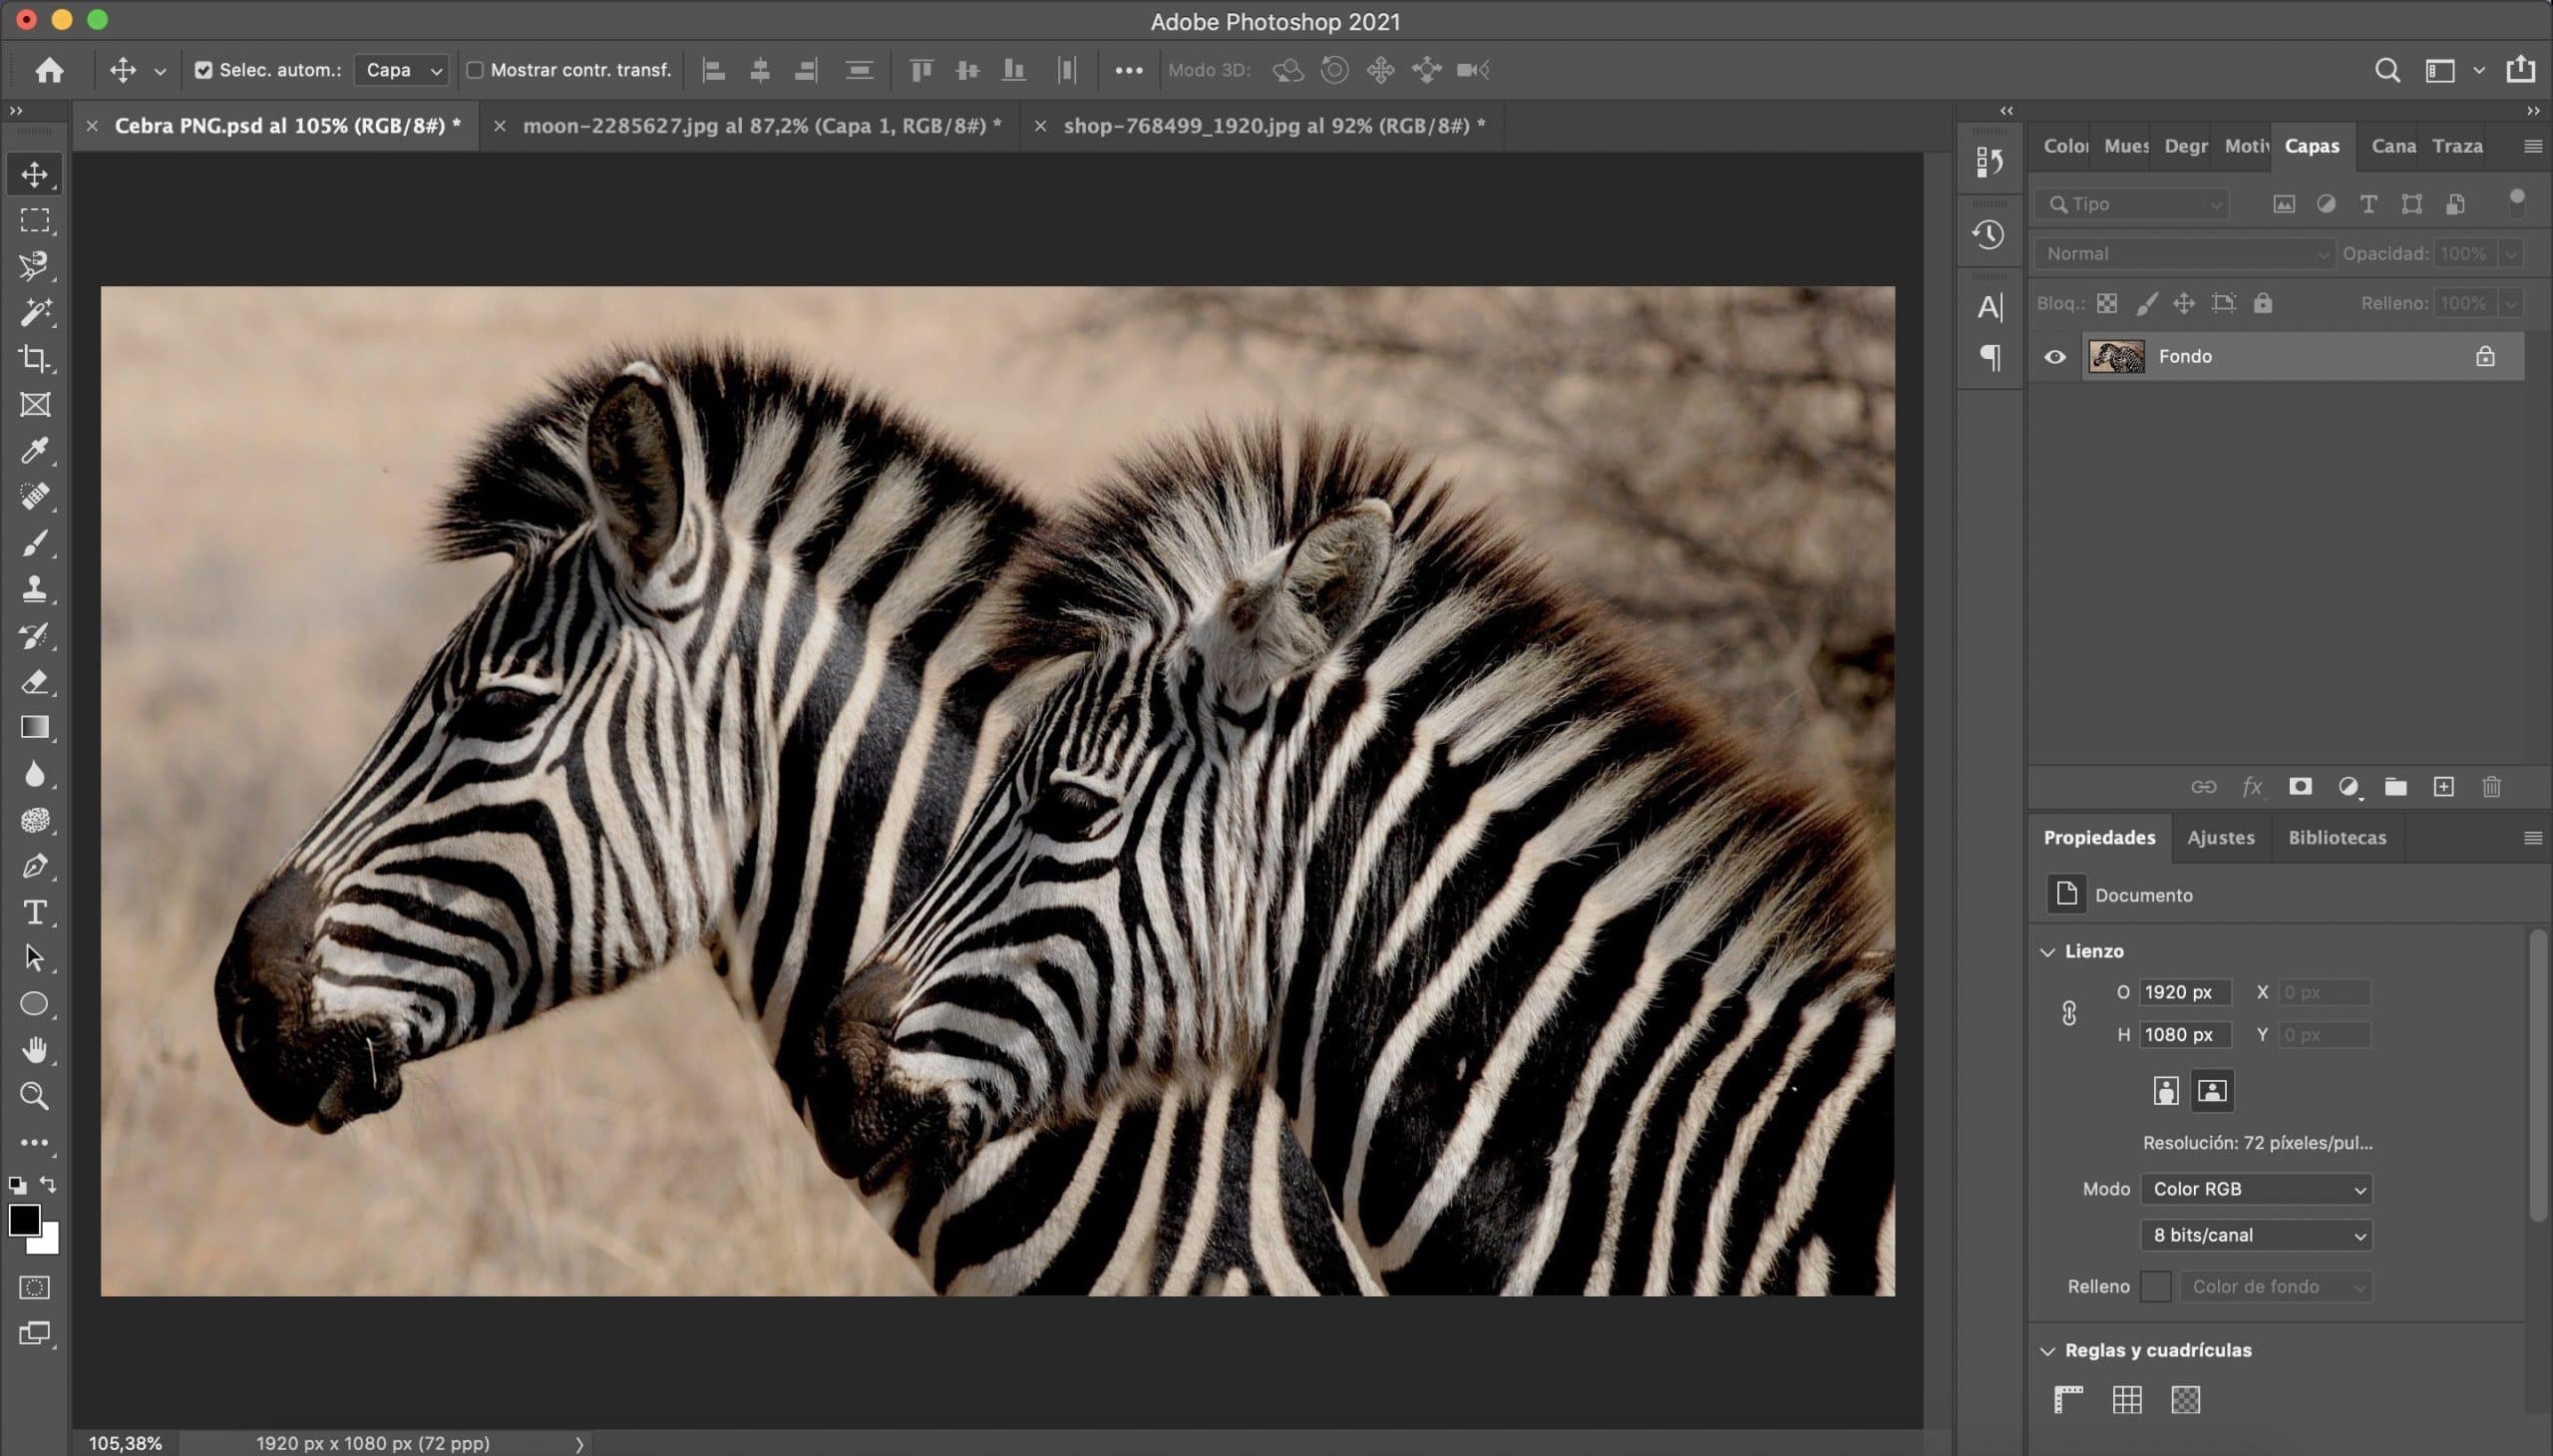Switch to the Ajustes tab
2553x1456 pixels.
pyautogui.click(x=2218, y=837)
